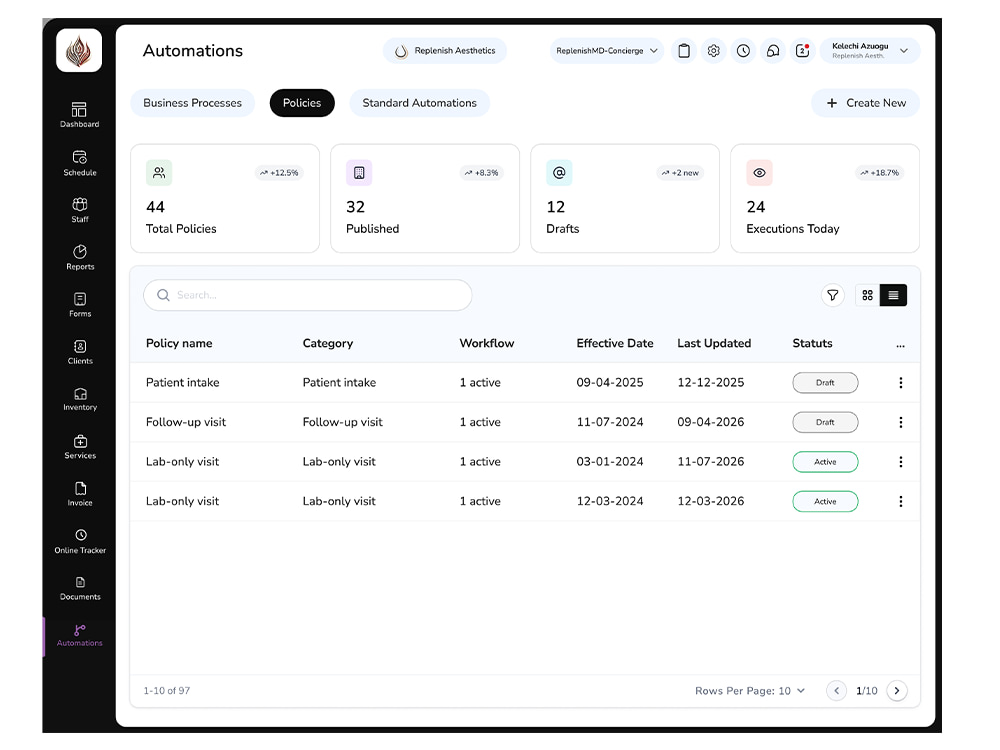
Task: Click the Last Updated column header
Action: click(714, 343)
